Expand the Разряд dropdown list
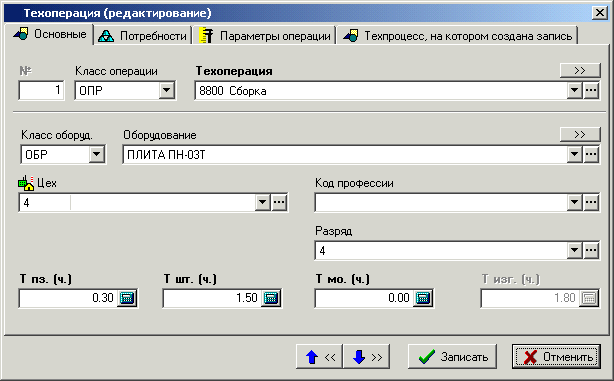 [x=574, y=250]
